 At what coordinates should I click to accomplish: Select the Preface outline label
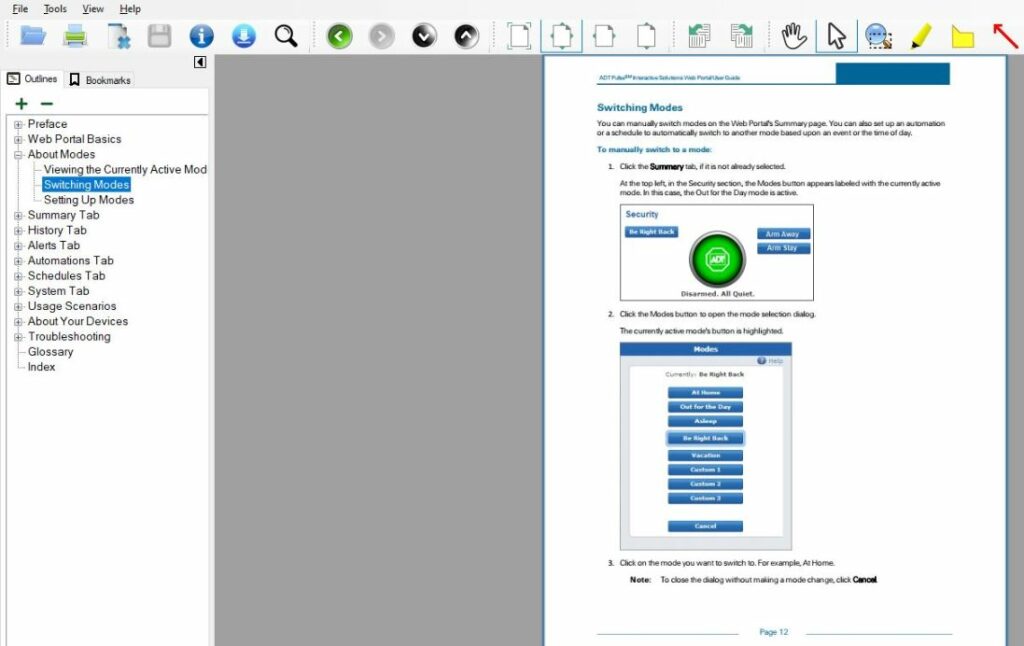point(47,124)
